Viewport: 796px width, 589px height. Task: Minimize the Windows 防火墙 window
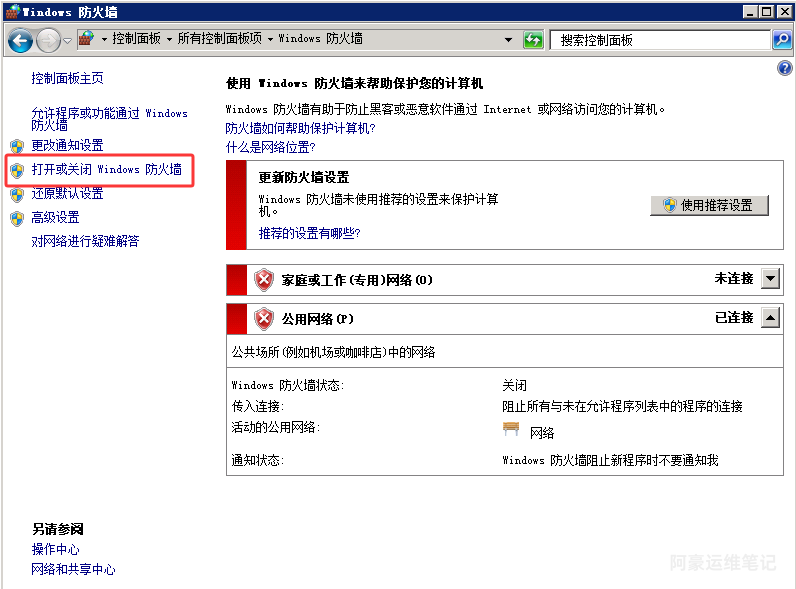(x=750, y=11)
